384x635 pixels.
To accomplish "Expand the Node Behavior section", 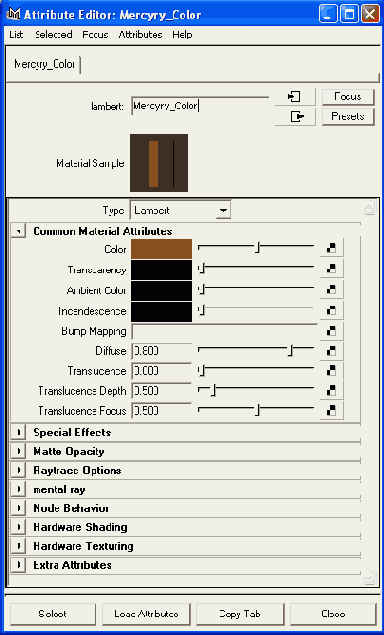I will click(x=18, y=508).
